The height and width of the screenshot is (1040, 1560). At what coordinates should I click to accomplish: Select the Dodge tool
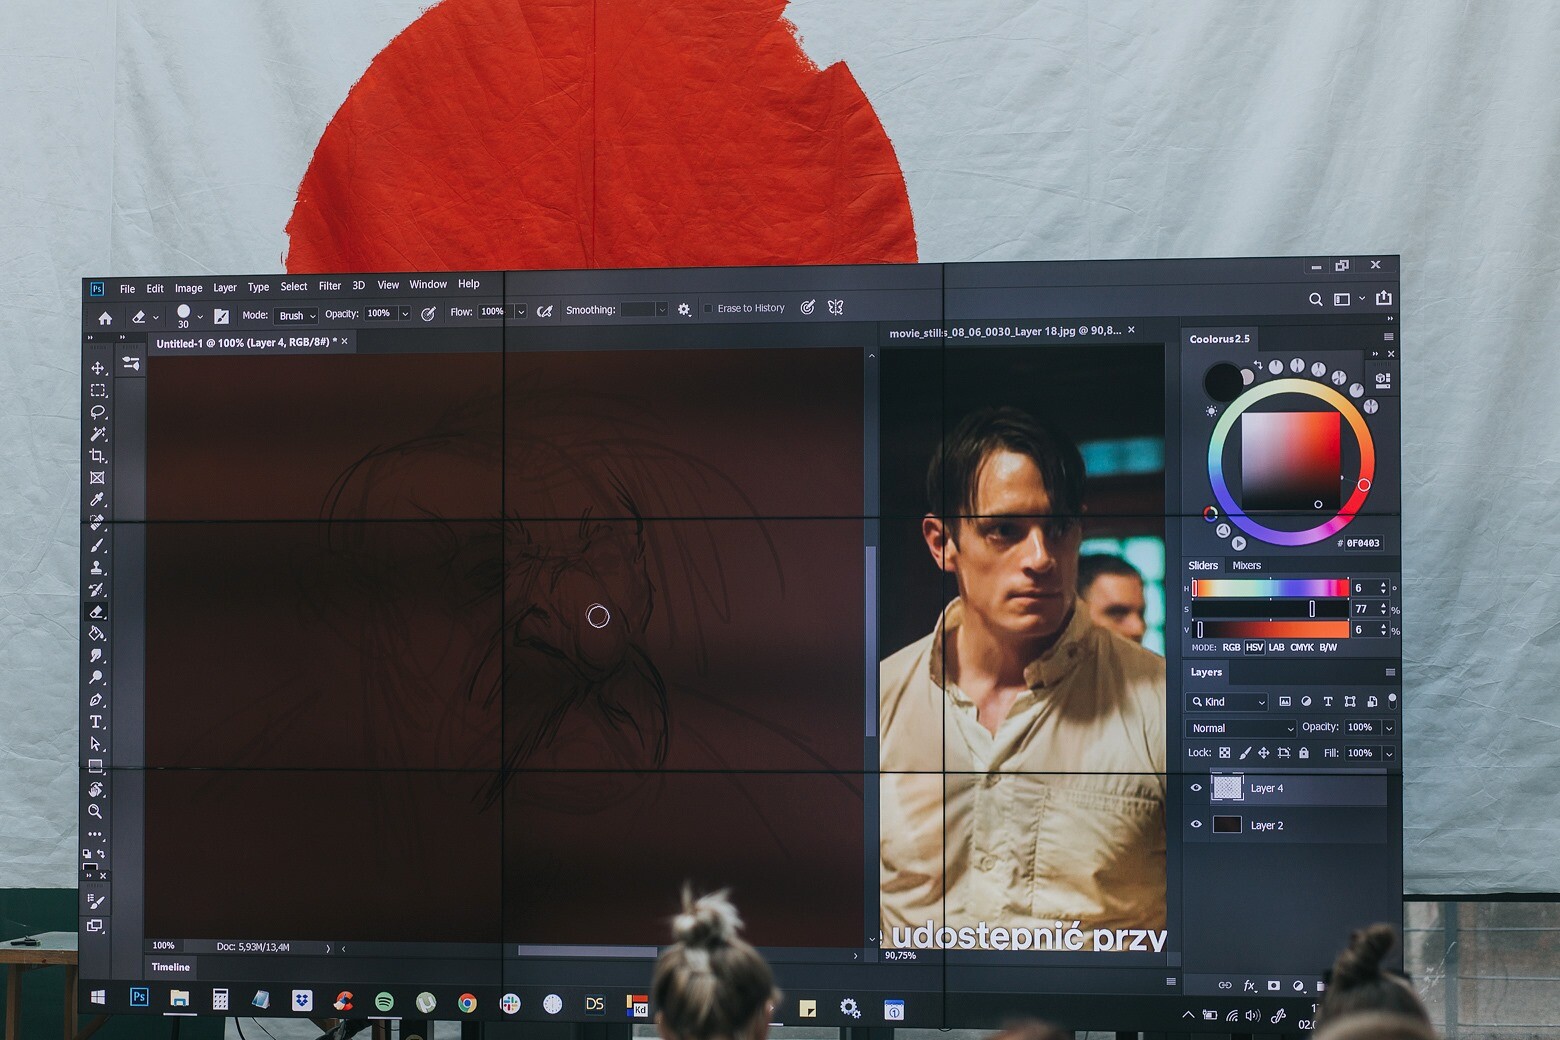[97, 677]
